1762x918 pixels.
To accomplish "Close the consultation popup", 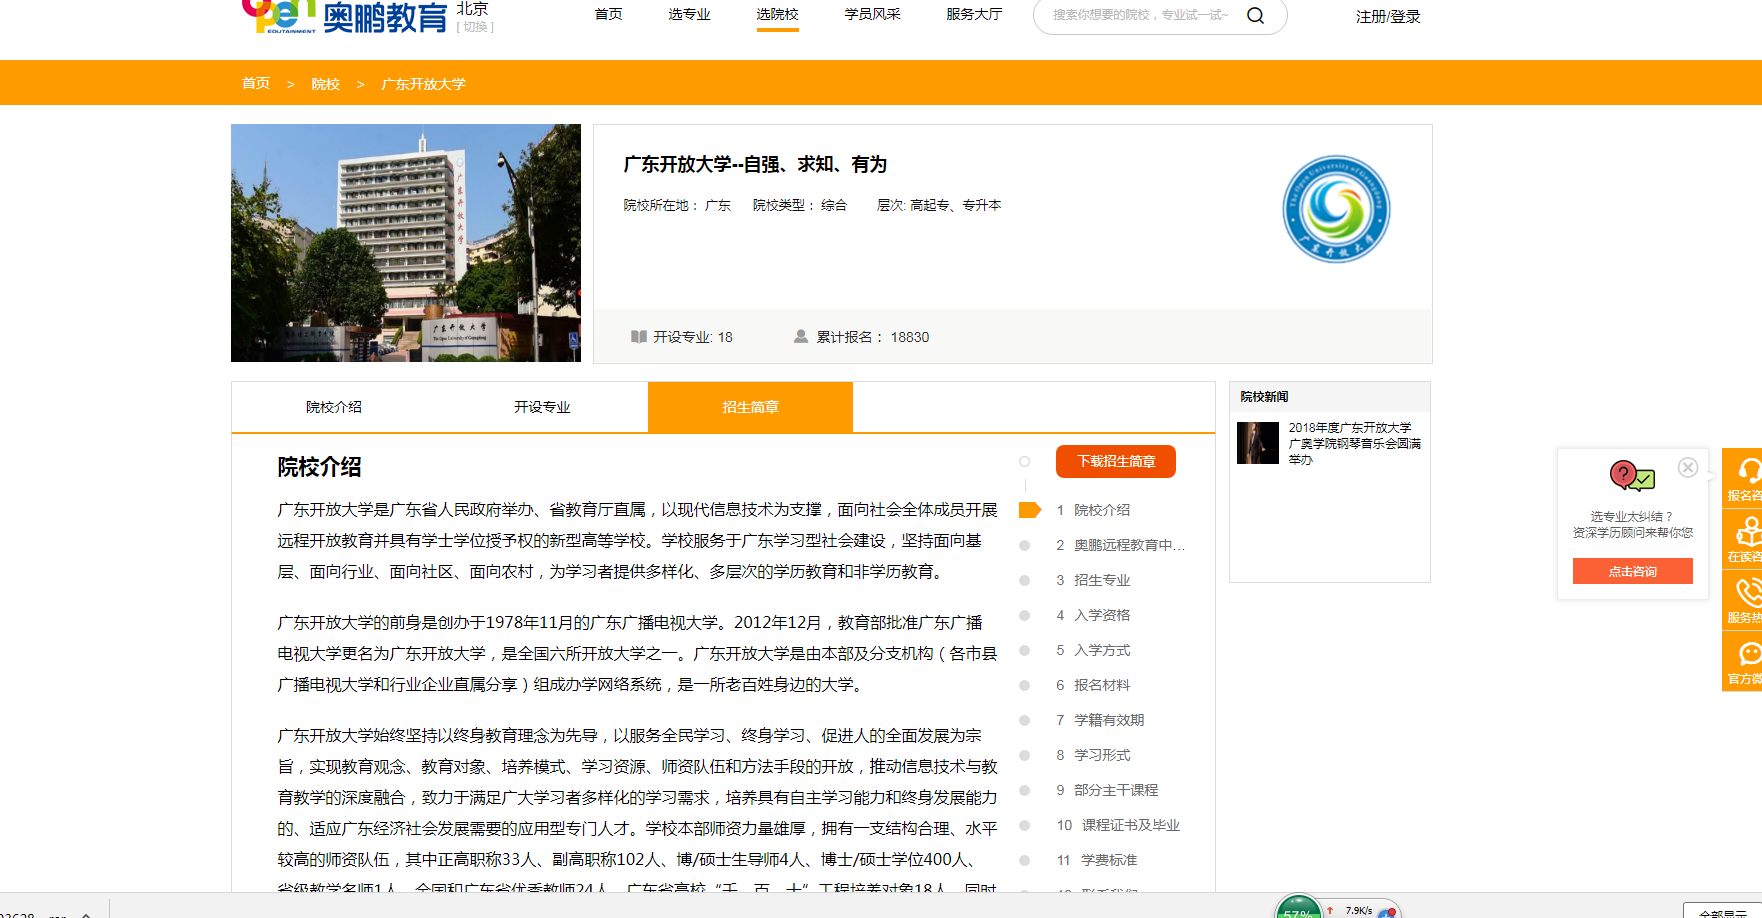I will coord(1688,468).
